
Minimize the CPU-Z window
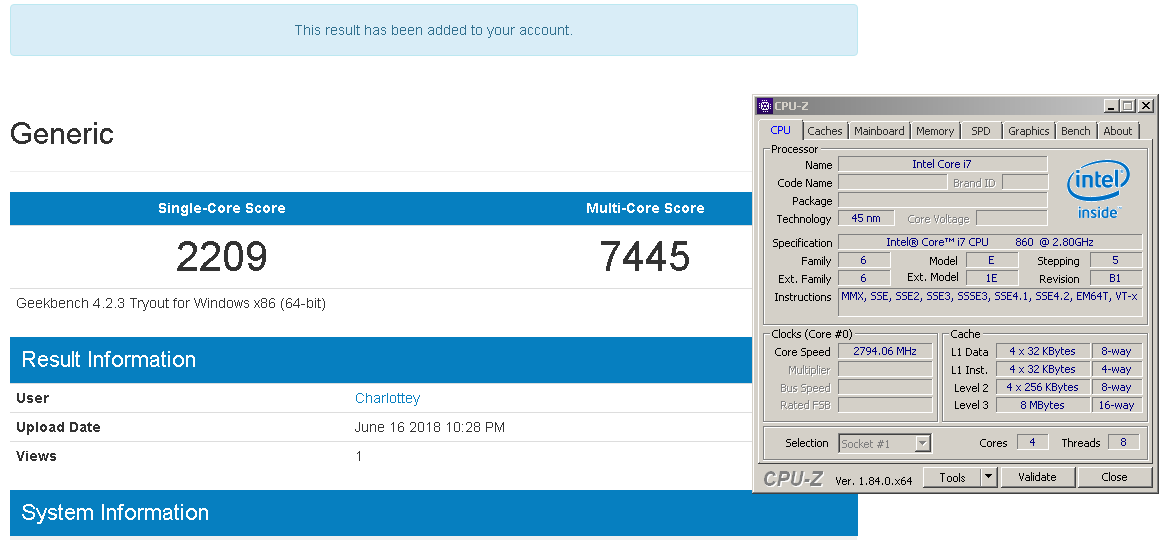(1111, 106)
